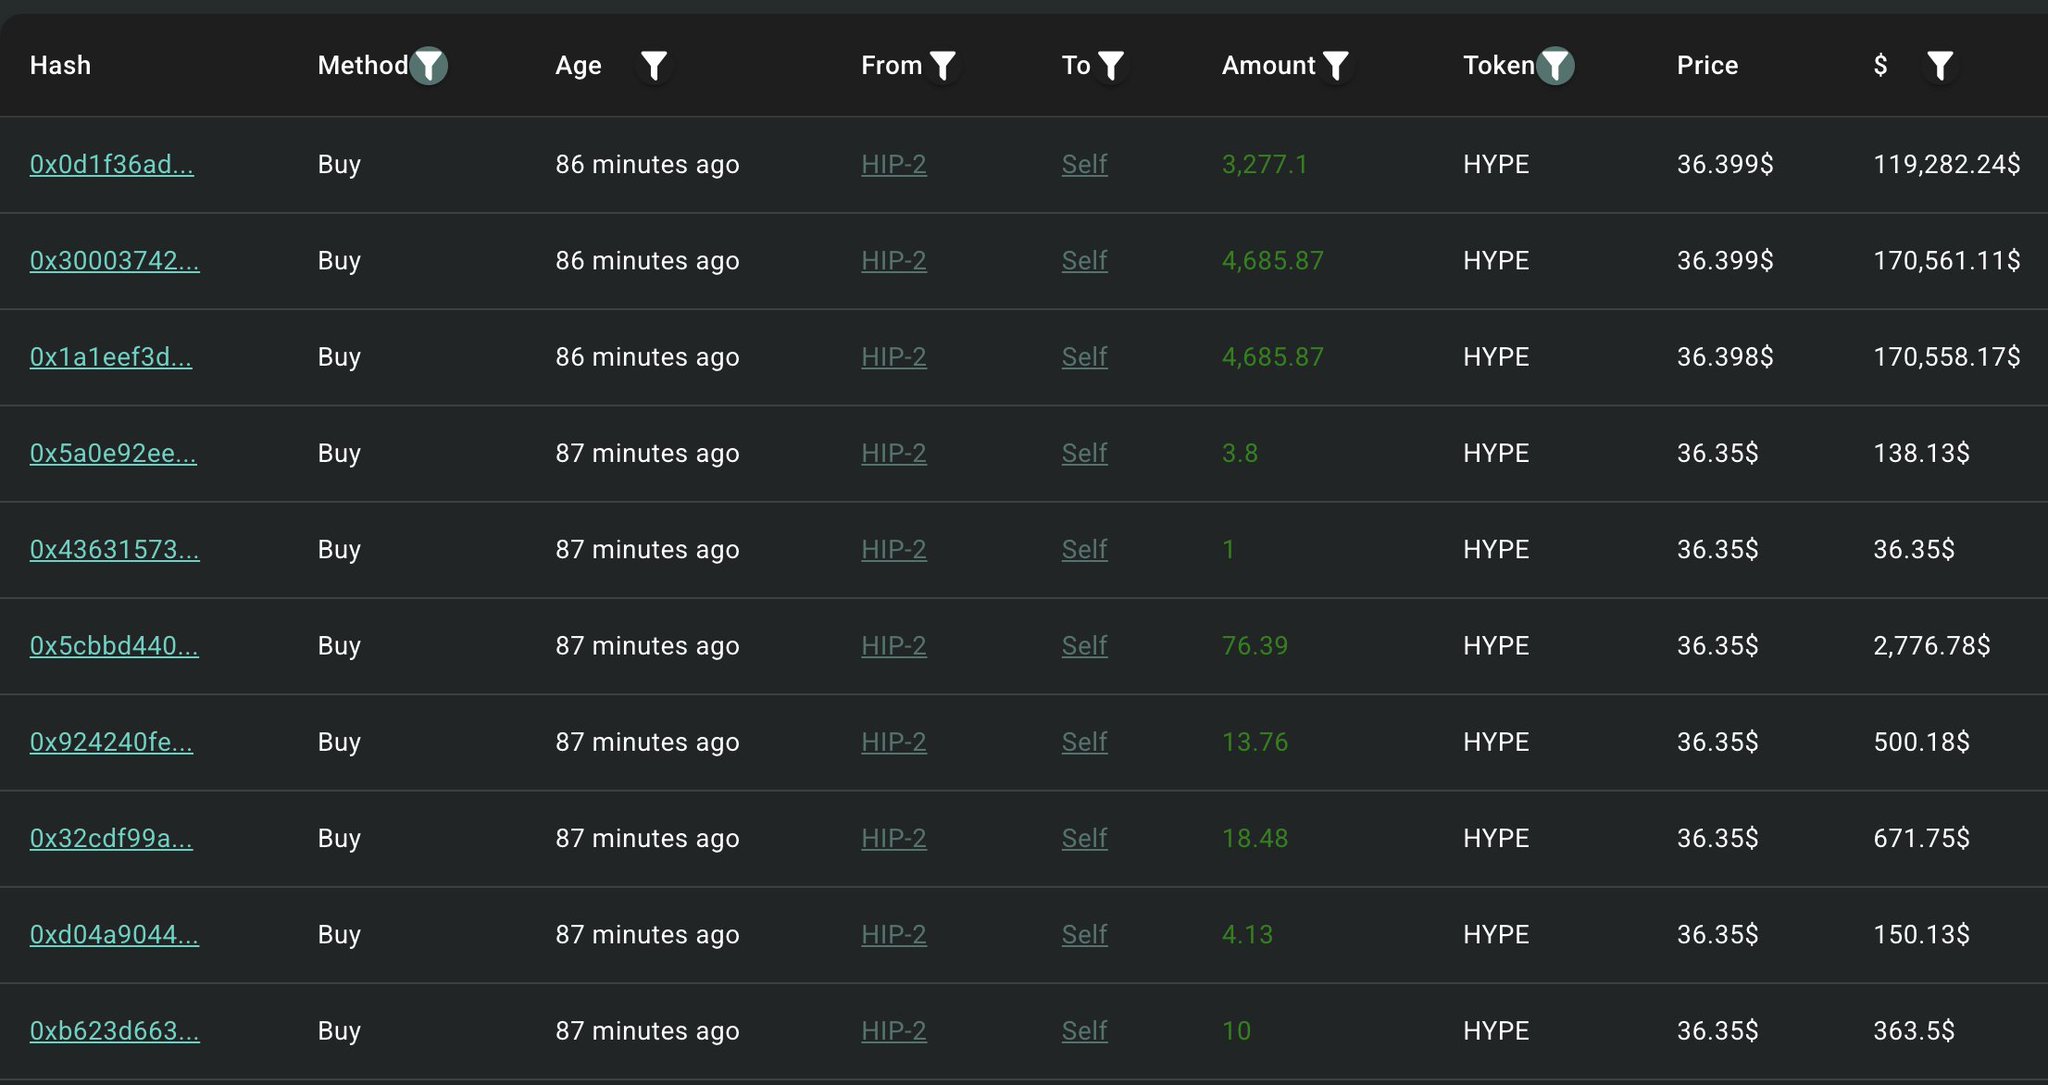The height and width of the screenshot is (1085, 2048).
Task: Filter by Amount column funnel icon
Action: coord(1335,66)
